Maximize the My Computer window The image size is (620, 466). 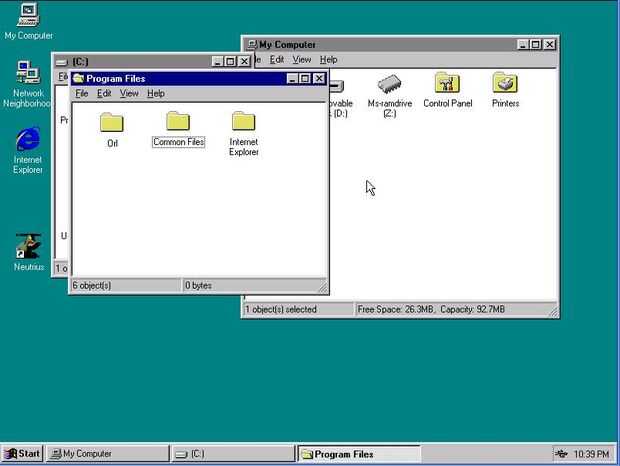(535, 45)
